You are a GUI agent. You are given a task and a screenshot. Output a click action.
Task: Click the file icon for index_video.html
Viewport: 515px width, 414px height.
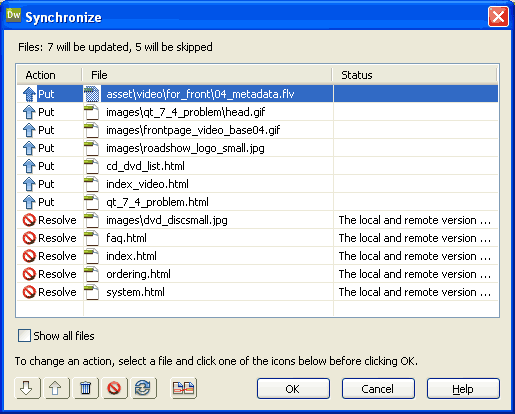[91, 184]
